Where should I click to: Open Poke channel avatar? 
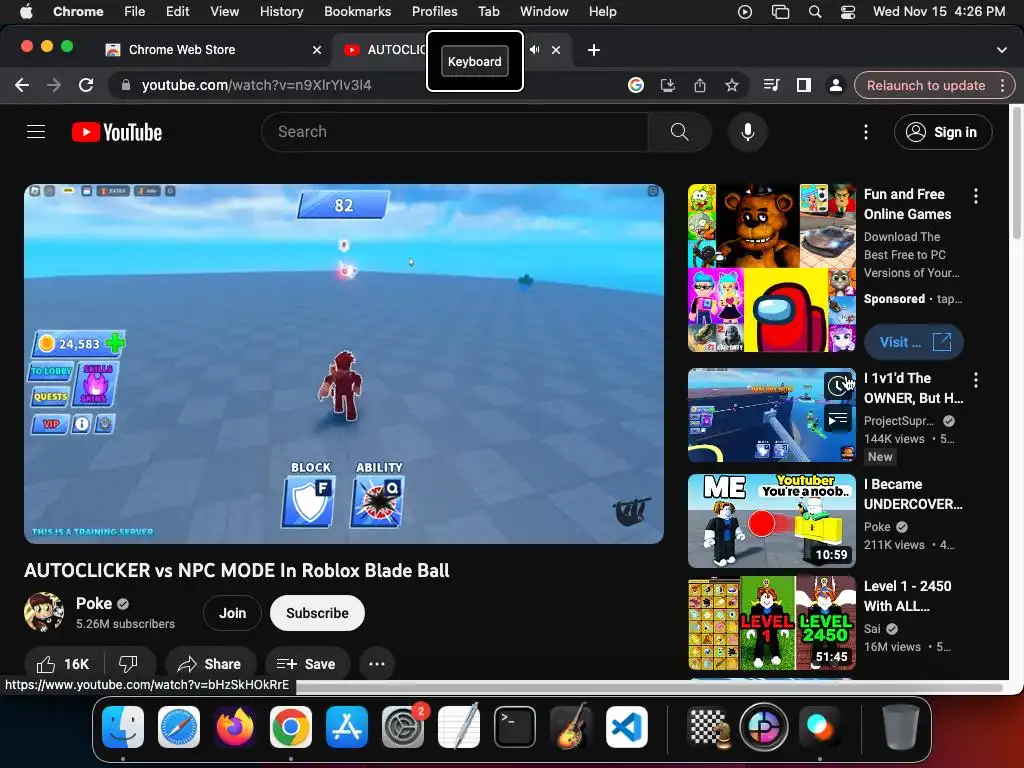44,613
